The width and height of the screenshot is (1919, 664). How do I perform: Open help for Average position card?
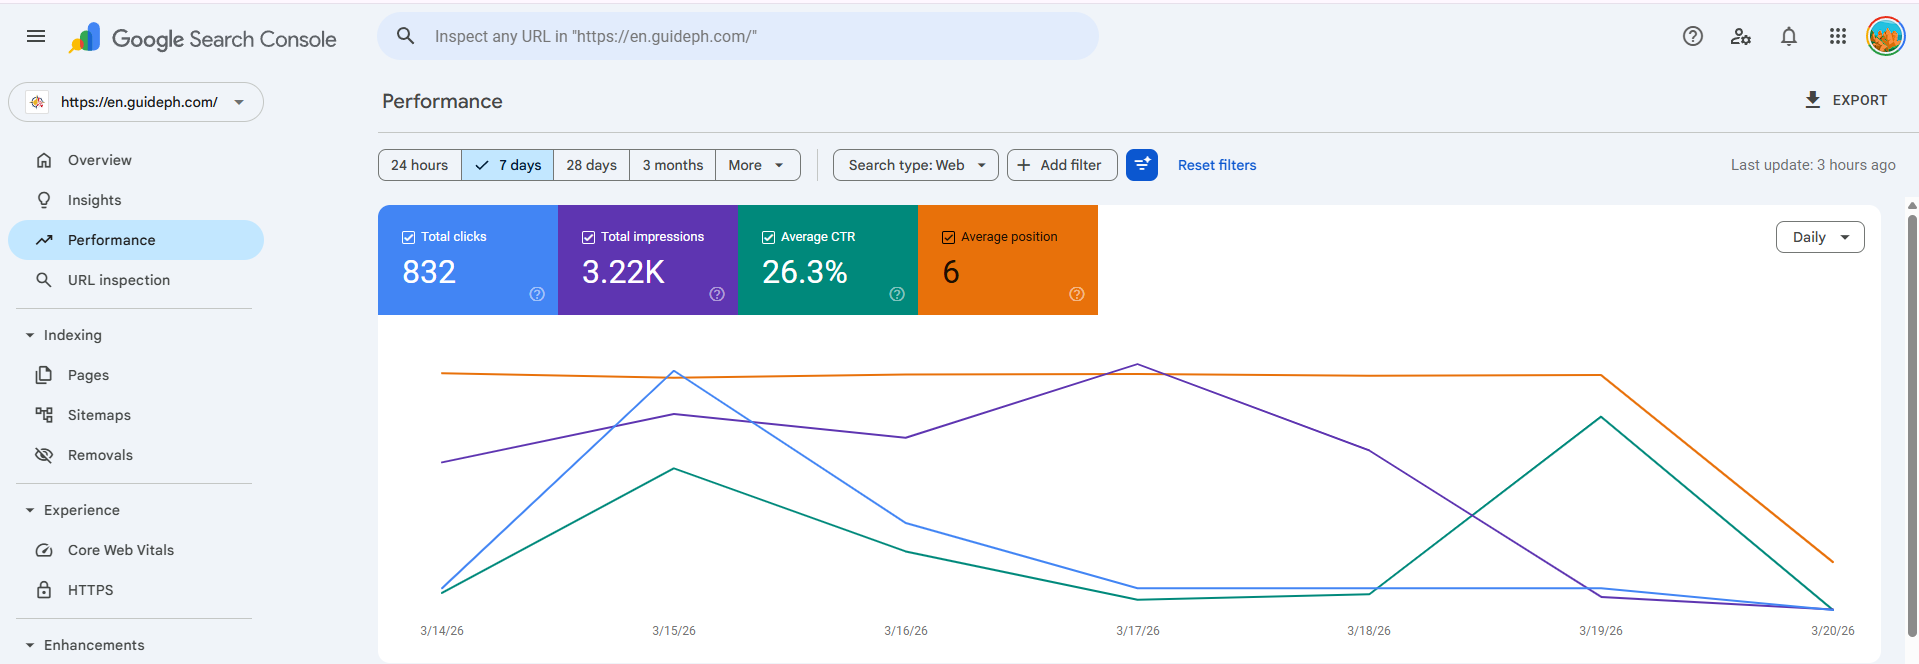click(1077, 294)
